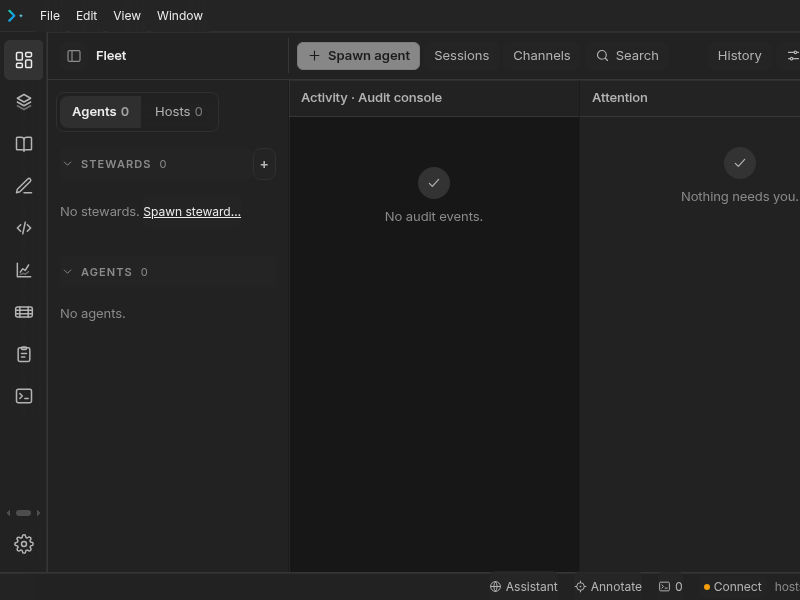
Task: Open the book icon in sidebar
Action: click(x=23, y=144)
